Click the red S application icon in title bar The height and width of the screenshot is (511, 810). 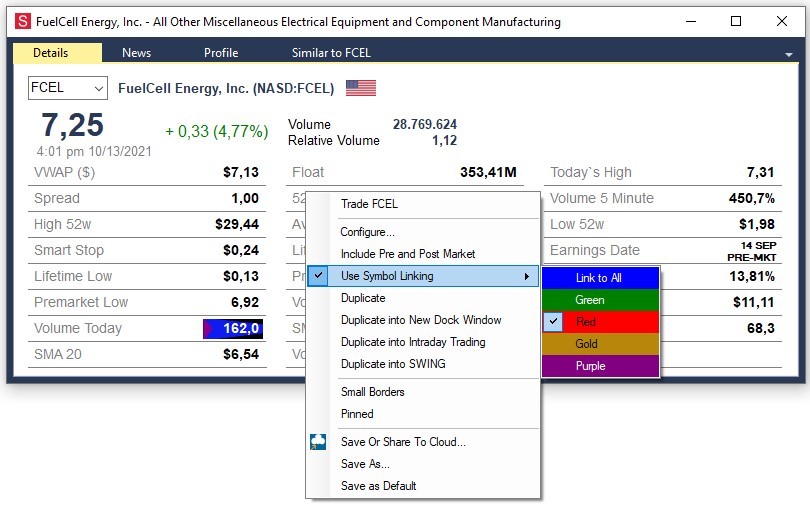pos(23,21)
